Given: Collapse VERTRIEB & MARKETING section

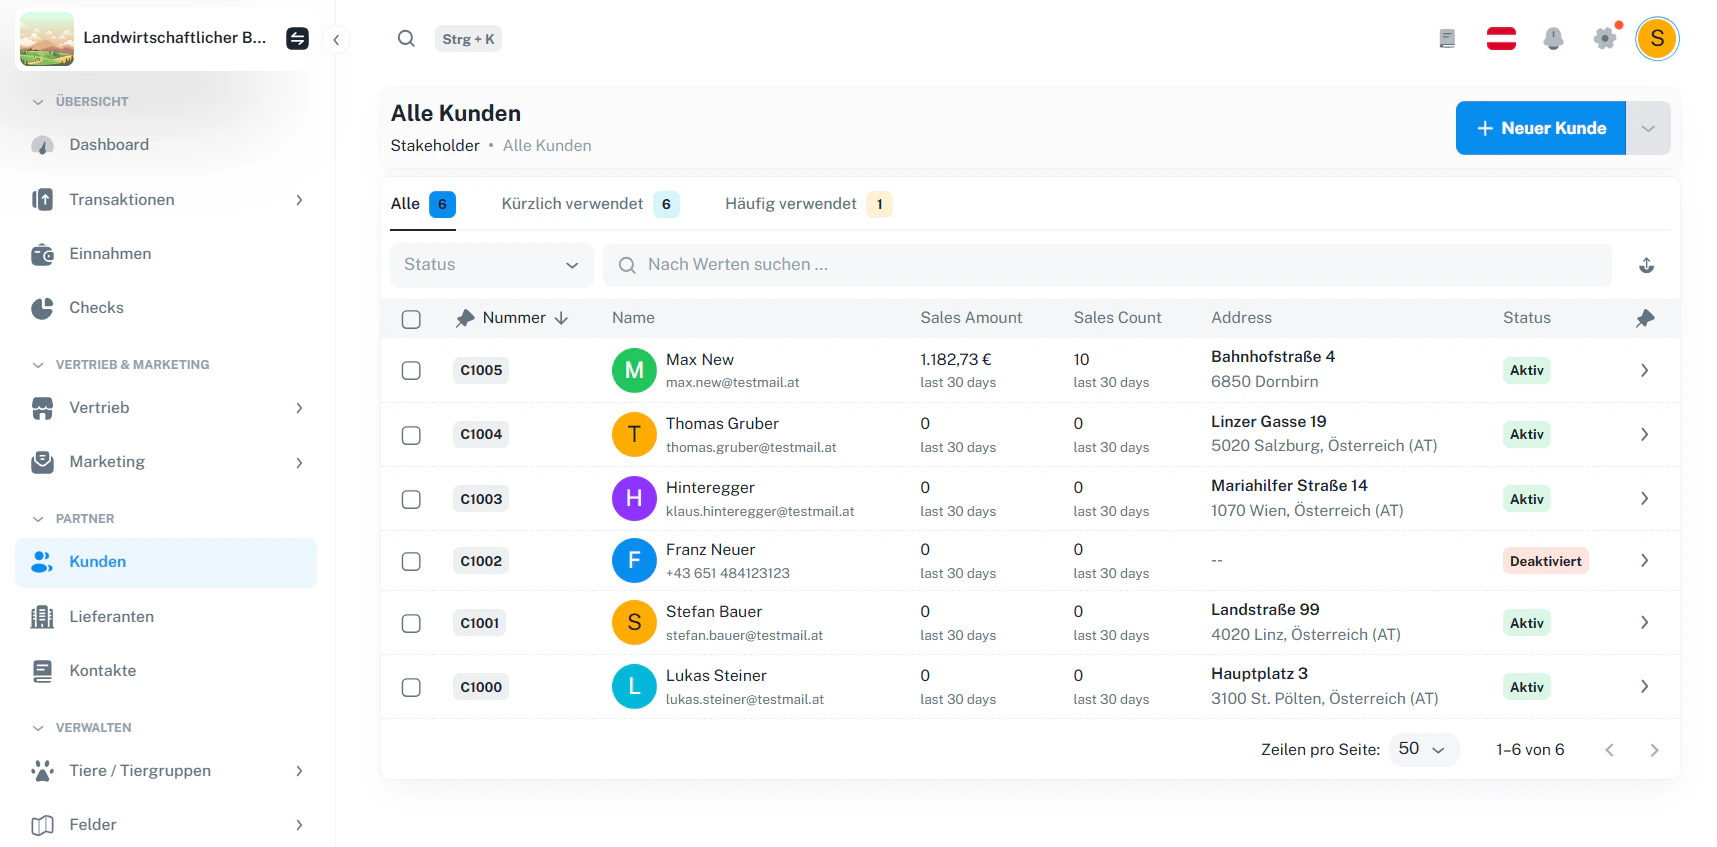Looking at the screenshot, I should click(x=38, y=365).
